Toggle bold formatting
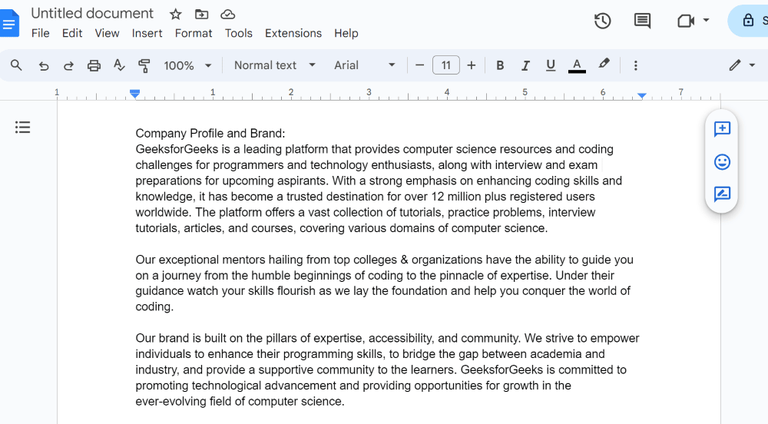Viewport: 768px width, 424px height. [x=500, y=65]
